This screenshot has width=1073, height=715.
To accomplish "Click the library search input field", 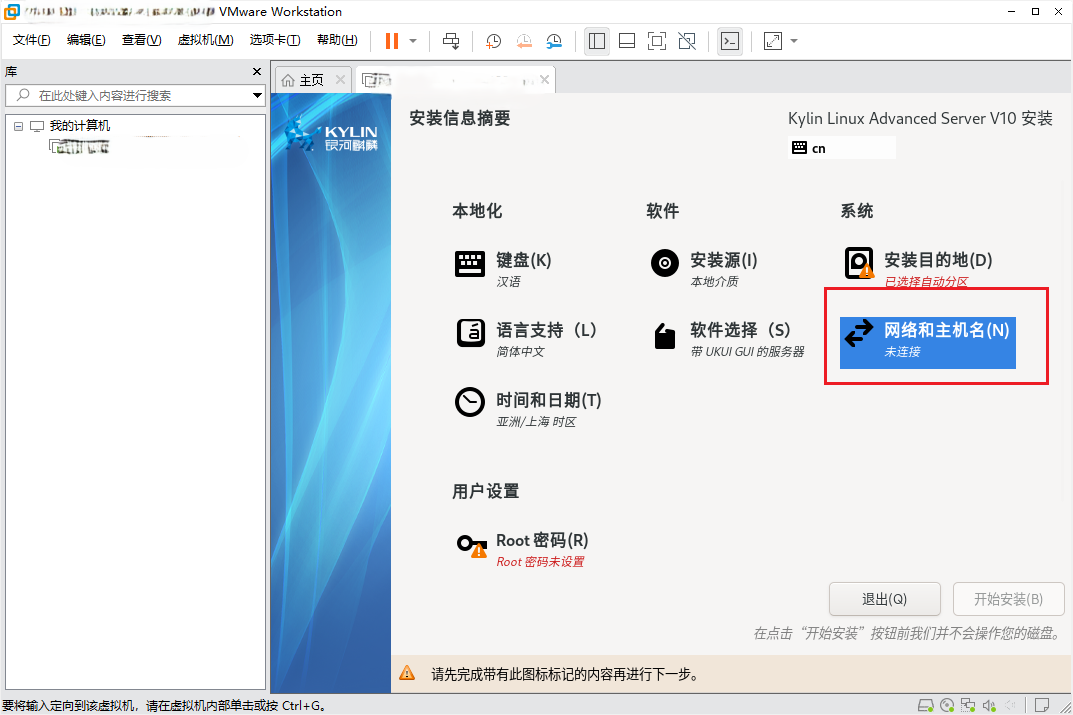I will (x=135, y=95).
